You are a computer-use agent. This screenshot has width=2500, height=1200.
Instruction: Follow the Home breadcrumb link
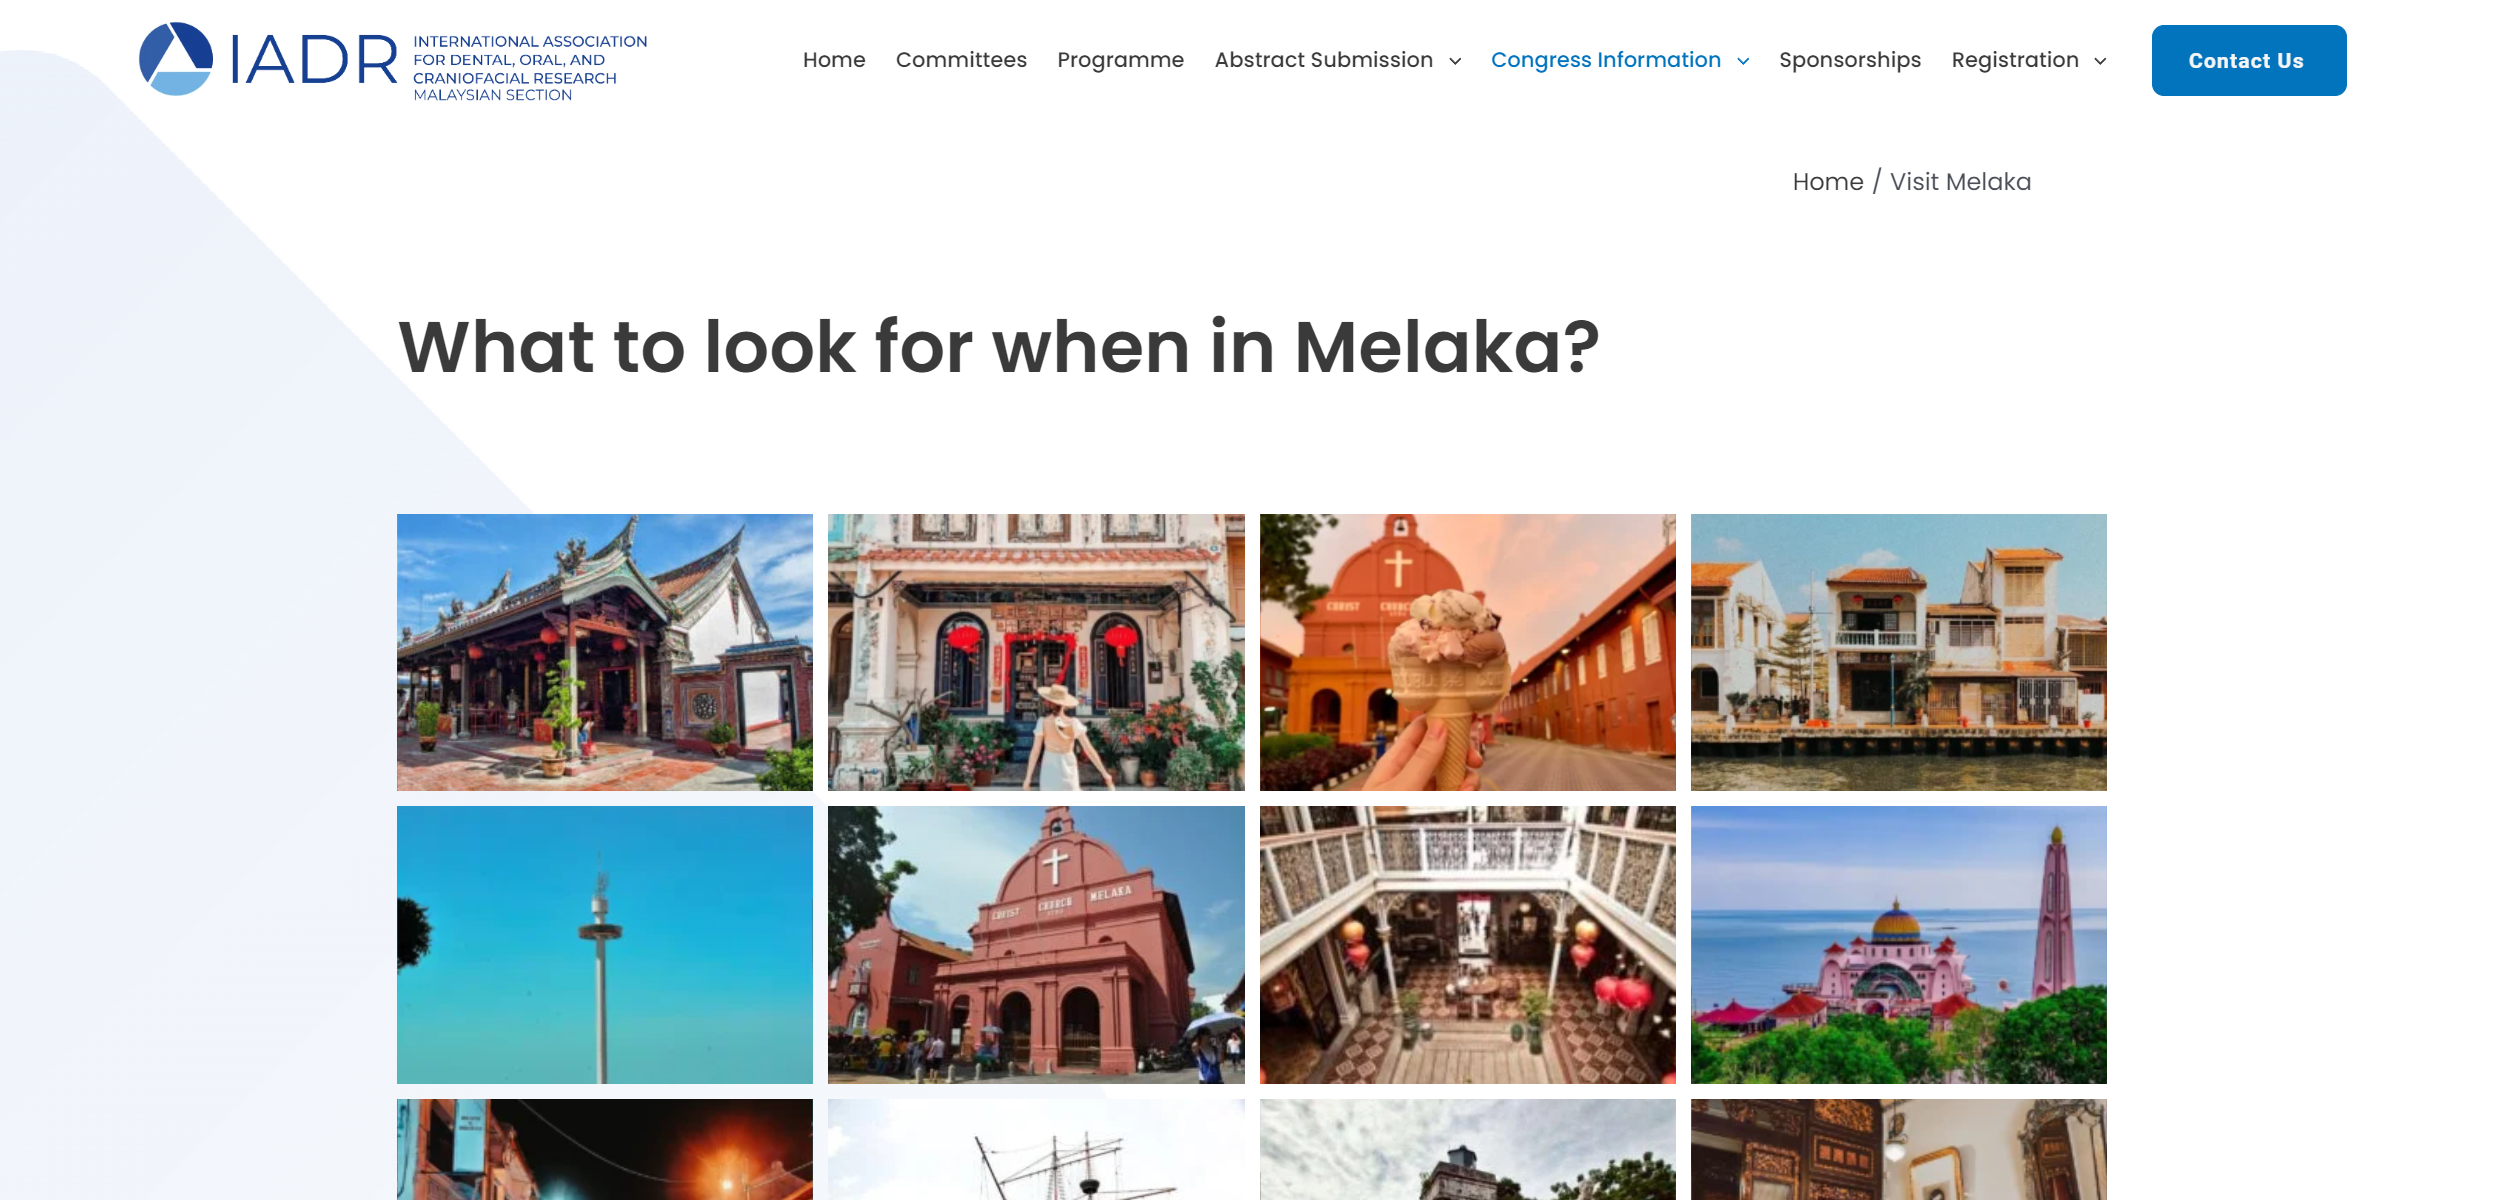[1827, 182]
